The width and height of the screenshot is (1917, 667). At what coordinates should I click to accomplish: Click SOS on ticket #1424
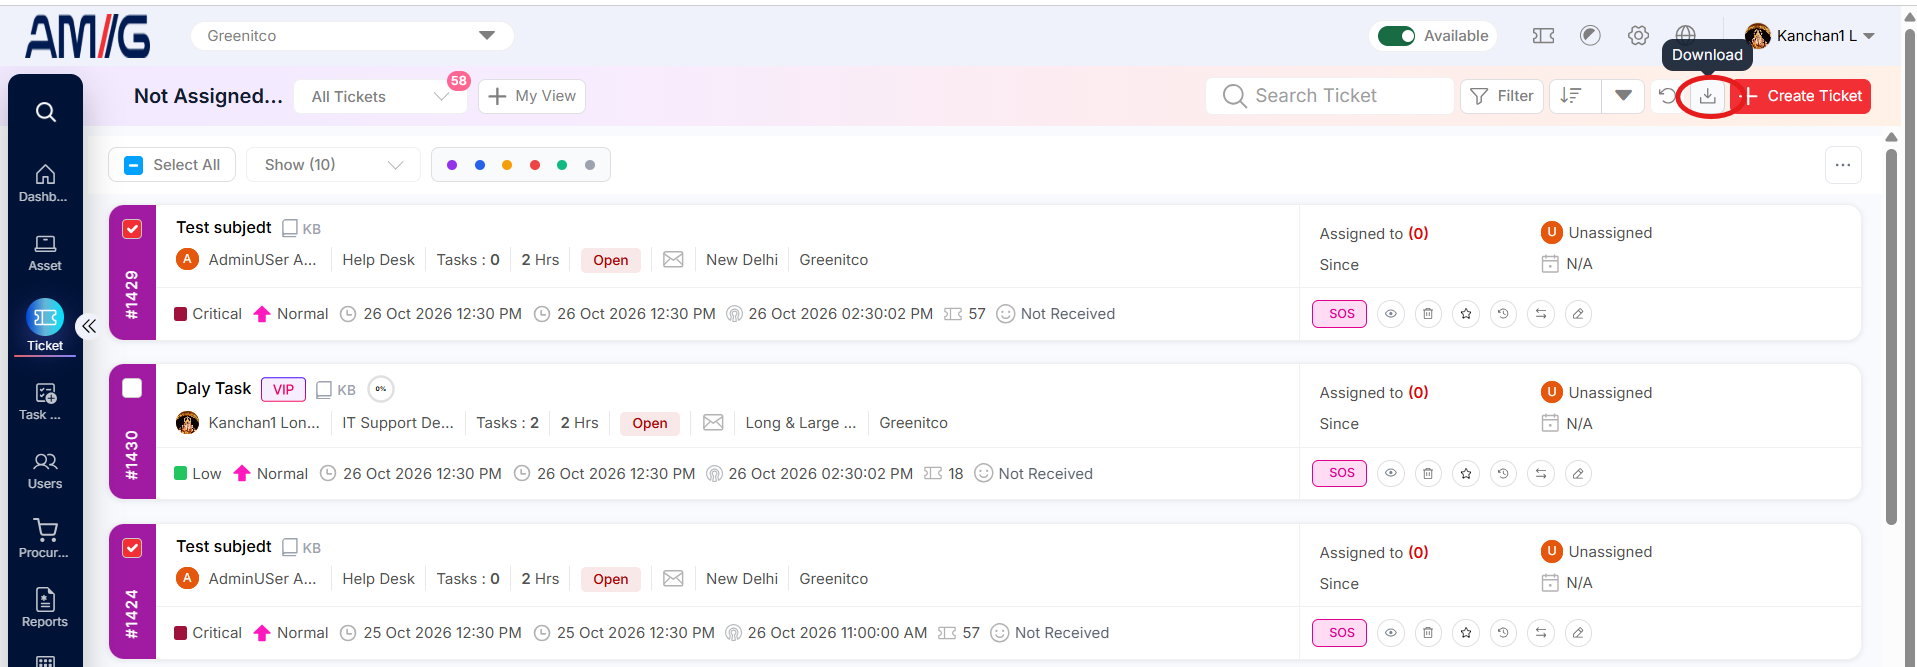tap(1340, 633)
